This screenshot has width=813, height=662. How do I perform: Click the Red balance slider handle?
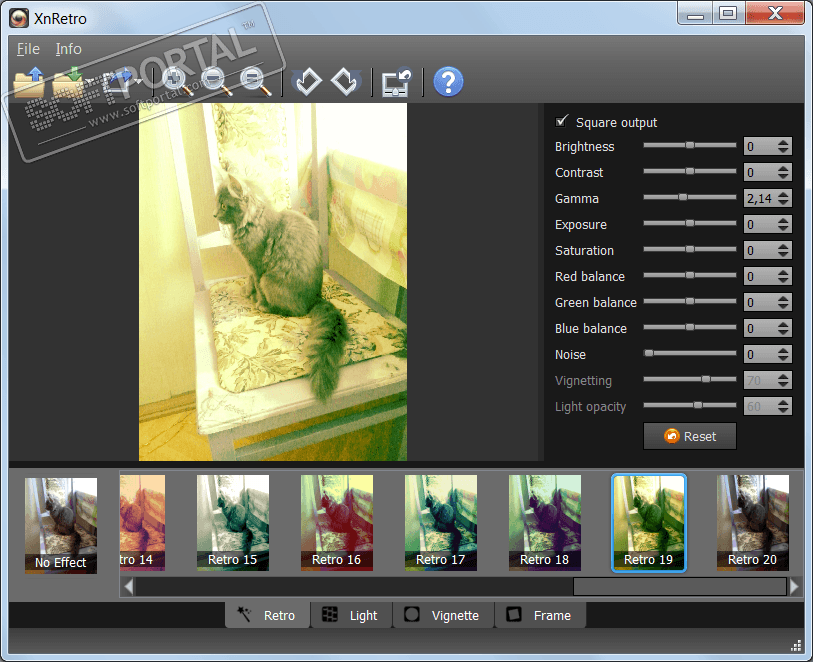(x=690, y=275)
